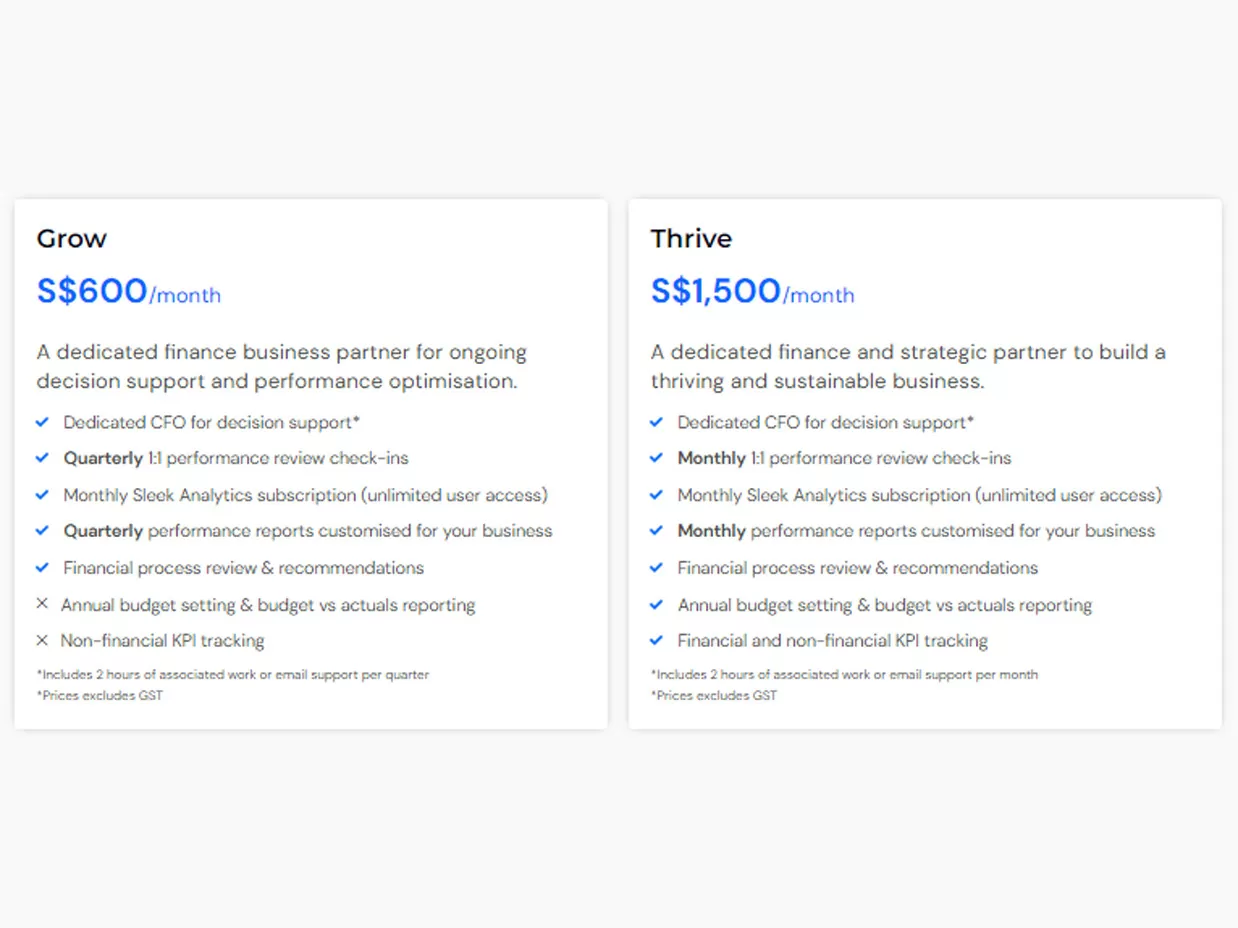Click the Grow plan description paragraph

click(282, 366)
